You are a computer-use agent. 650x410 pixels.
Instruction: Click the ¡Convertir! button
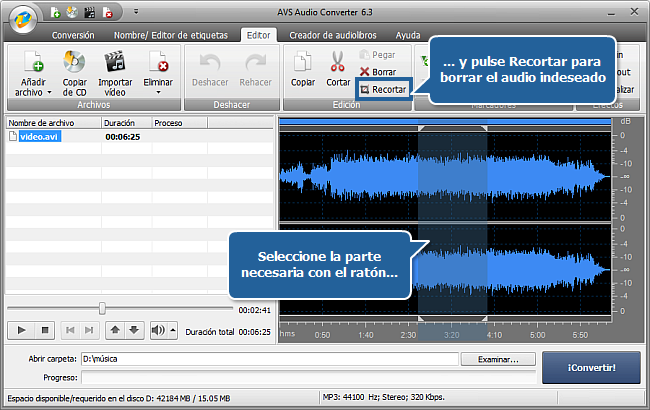coord(591,367)
